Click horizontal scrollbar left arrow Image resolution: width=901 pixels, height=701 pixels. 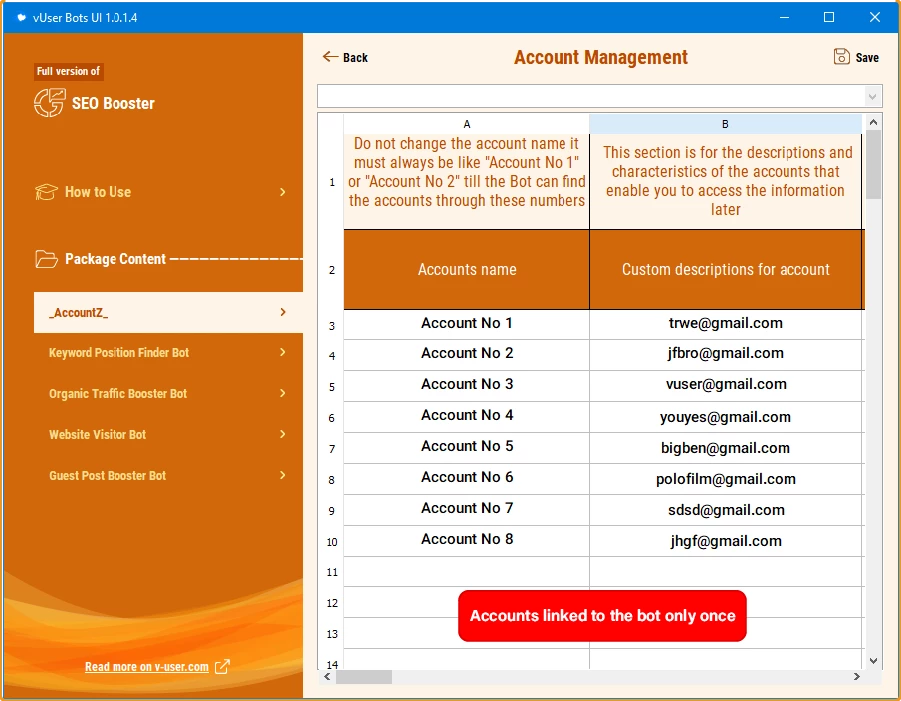(x=327, y=677)
